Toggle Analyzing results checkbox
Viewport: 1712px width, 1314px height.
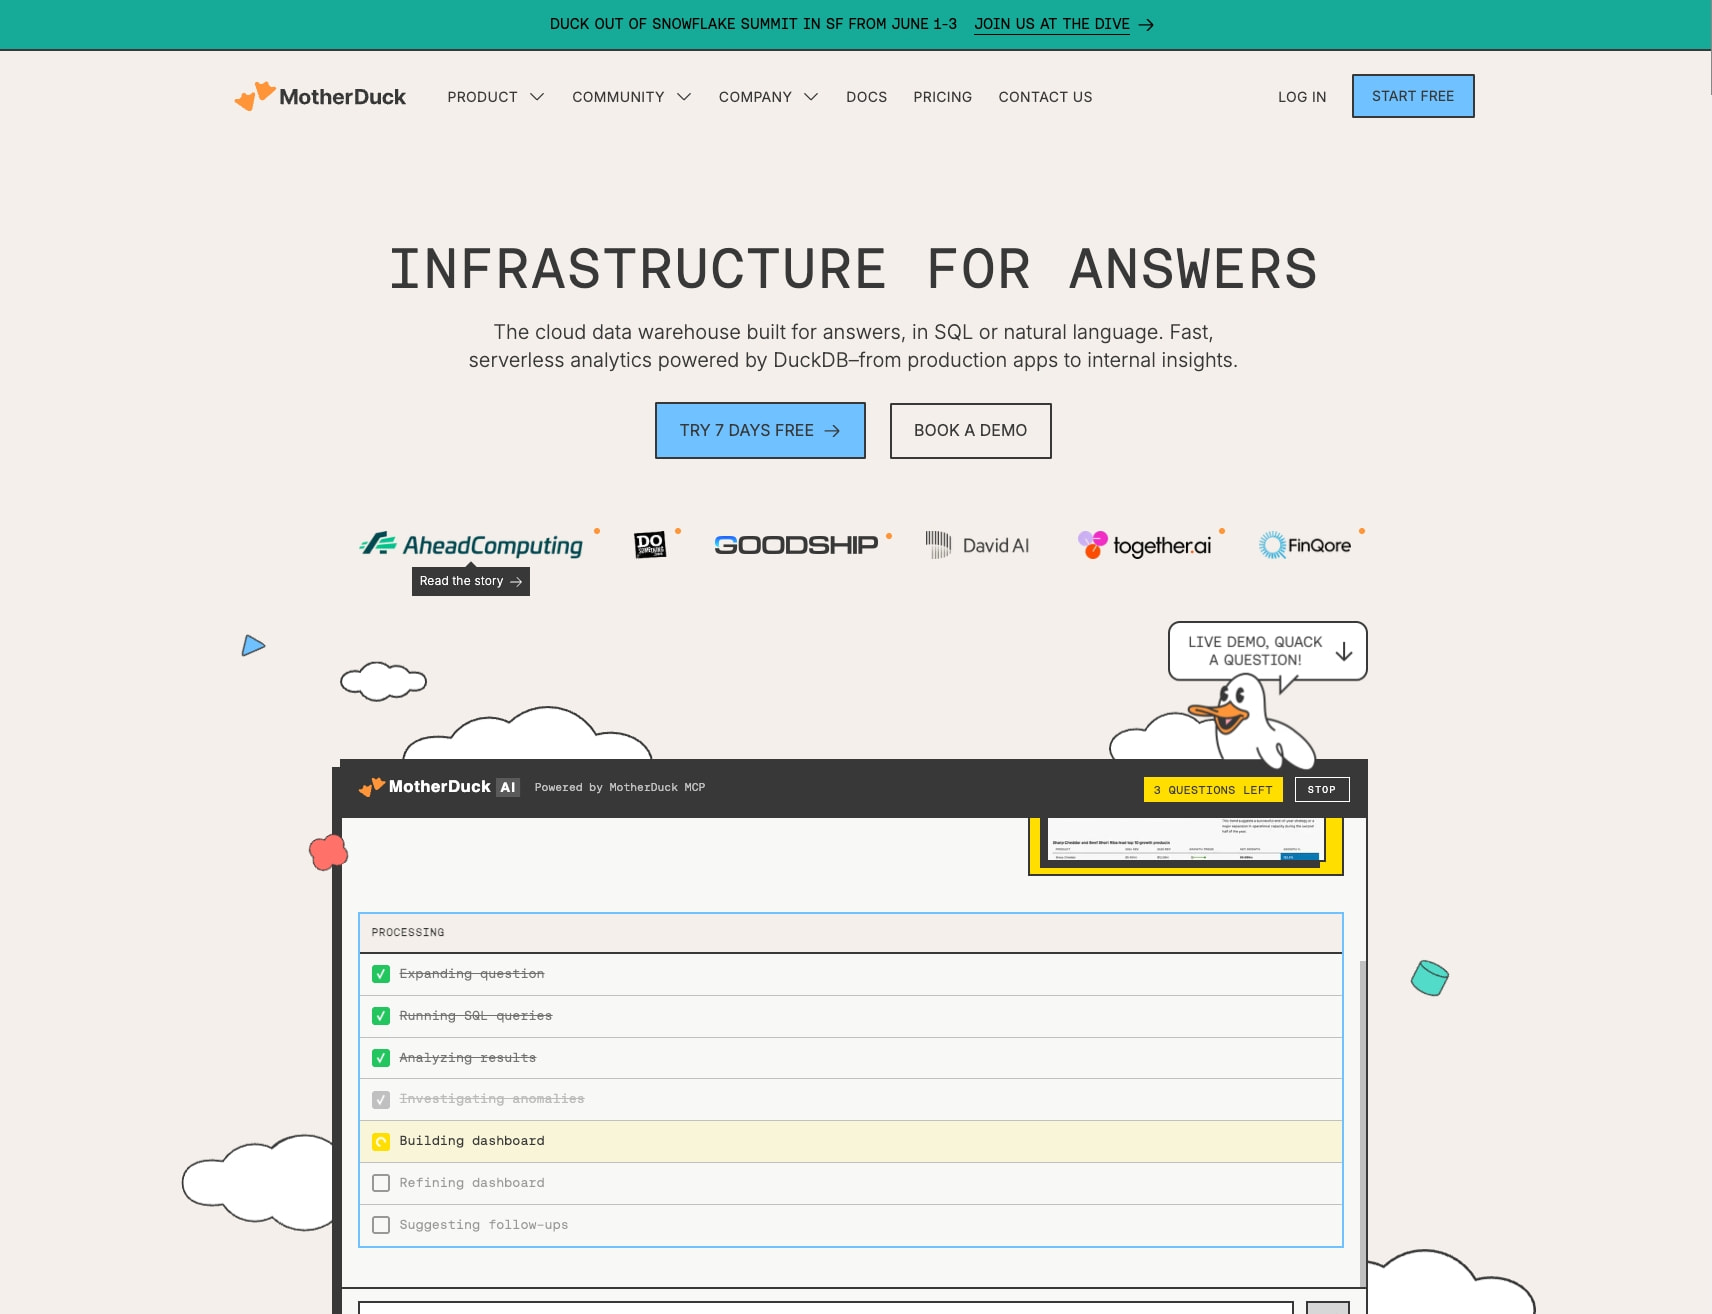[381, 1058]
